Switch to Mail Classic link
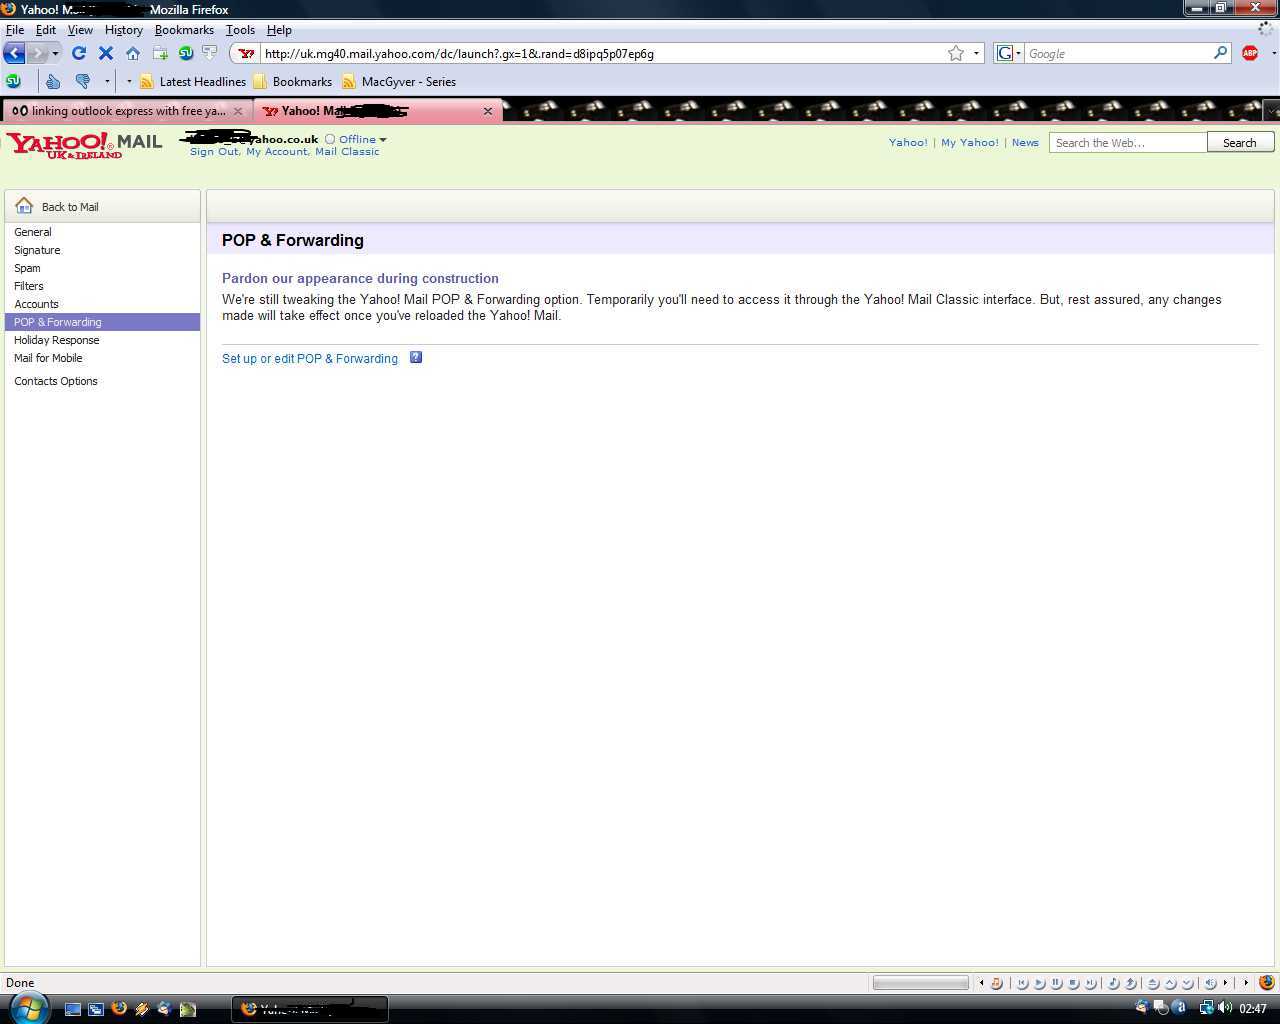1280x1024 pixels. 347,152
